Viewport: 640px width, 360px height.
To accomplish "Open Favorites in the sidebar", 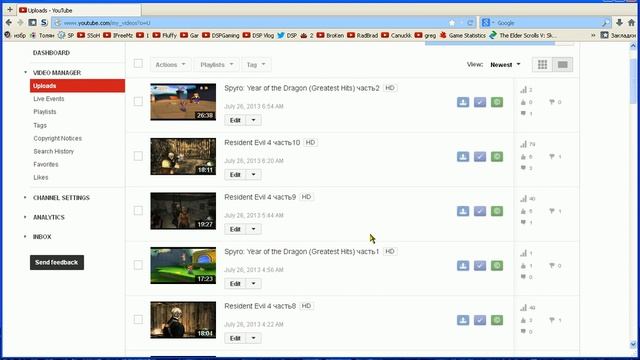I will pyautogui.click(x=46, y=164).
